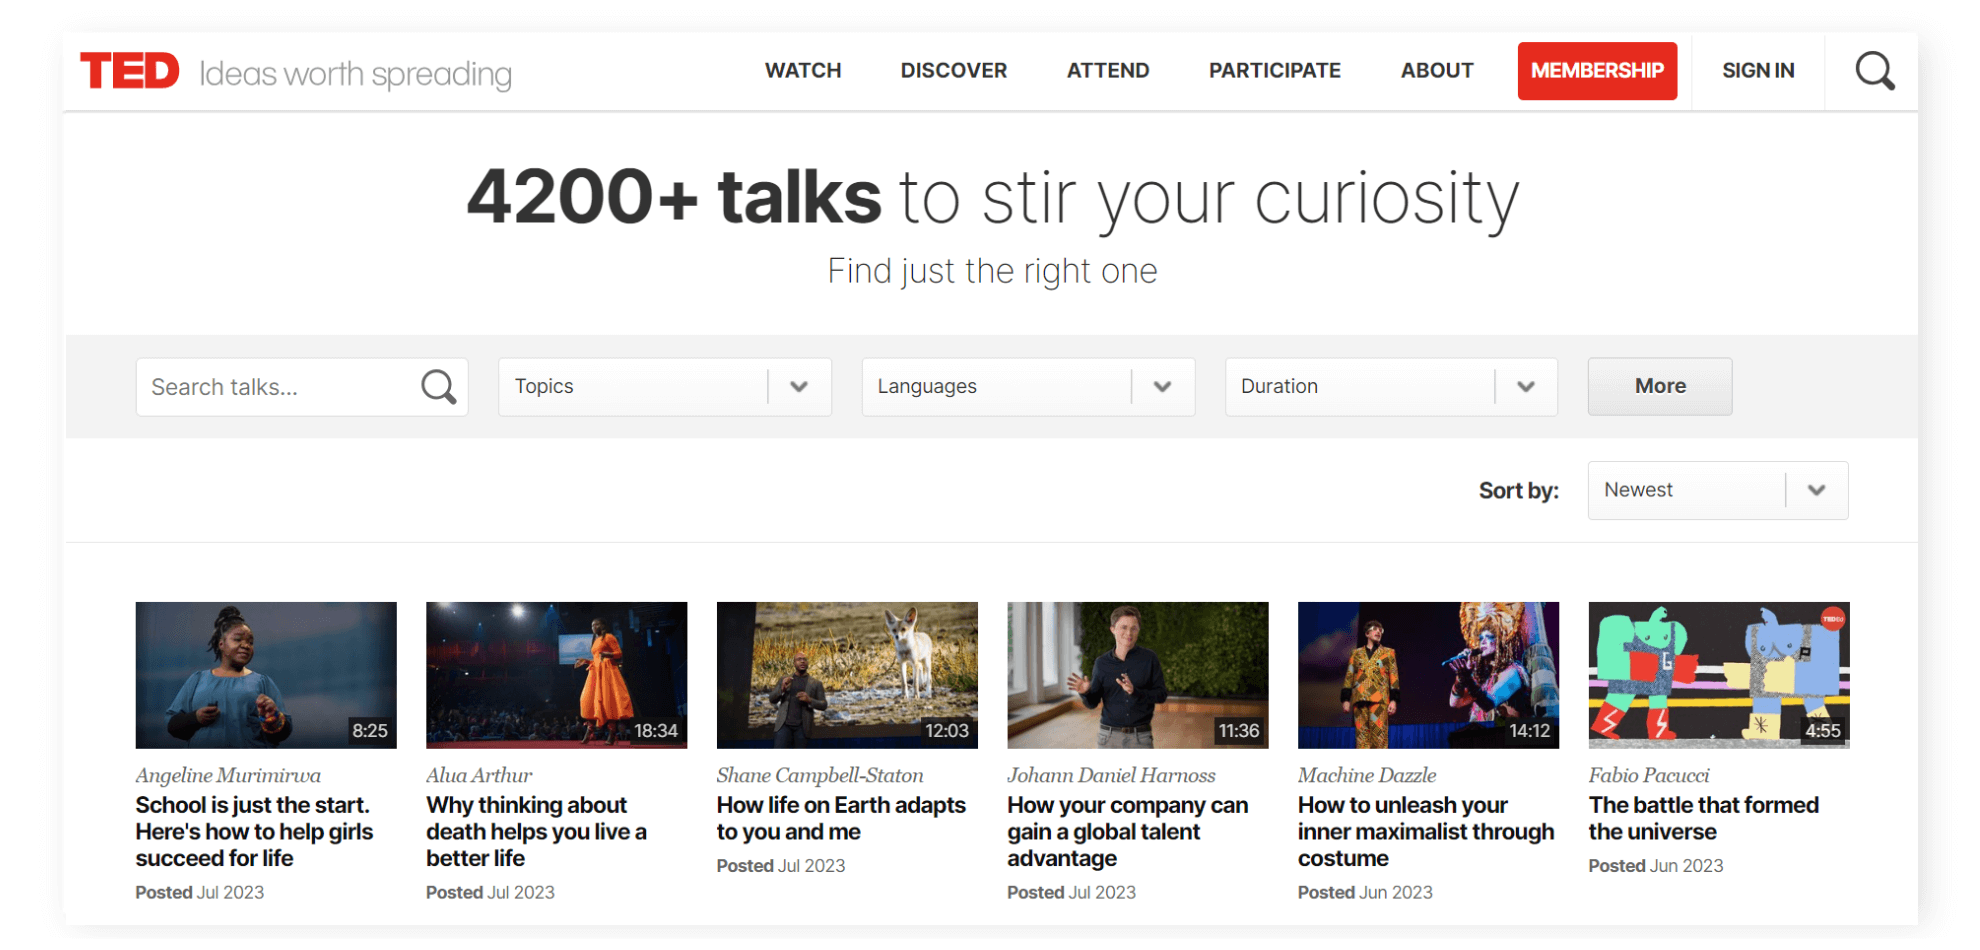This screenshot has height=950, width=1980.
Task: Click SIGN IN link
Action: pyautogui.click(x=1757, y=71)
